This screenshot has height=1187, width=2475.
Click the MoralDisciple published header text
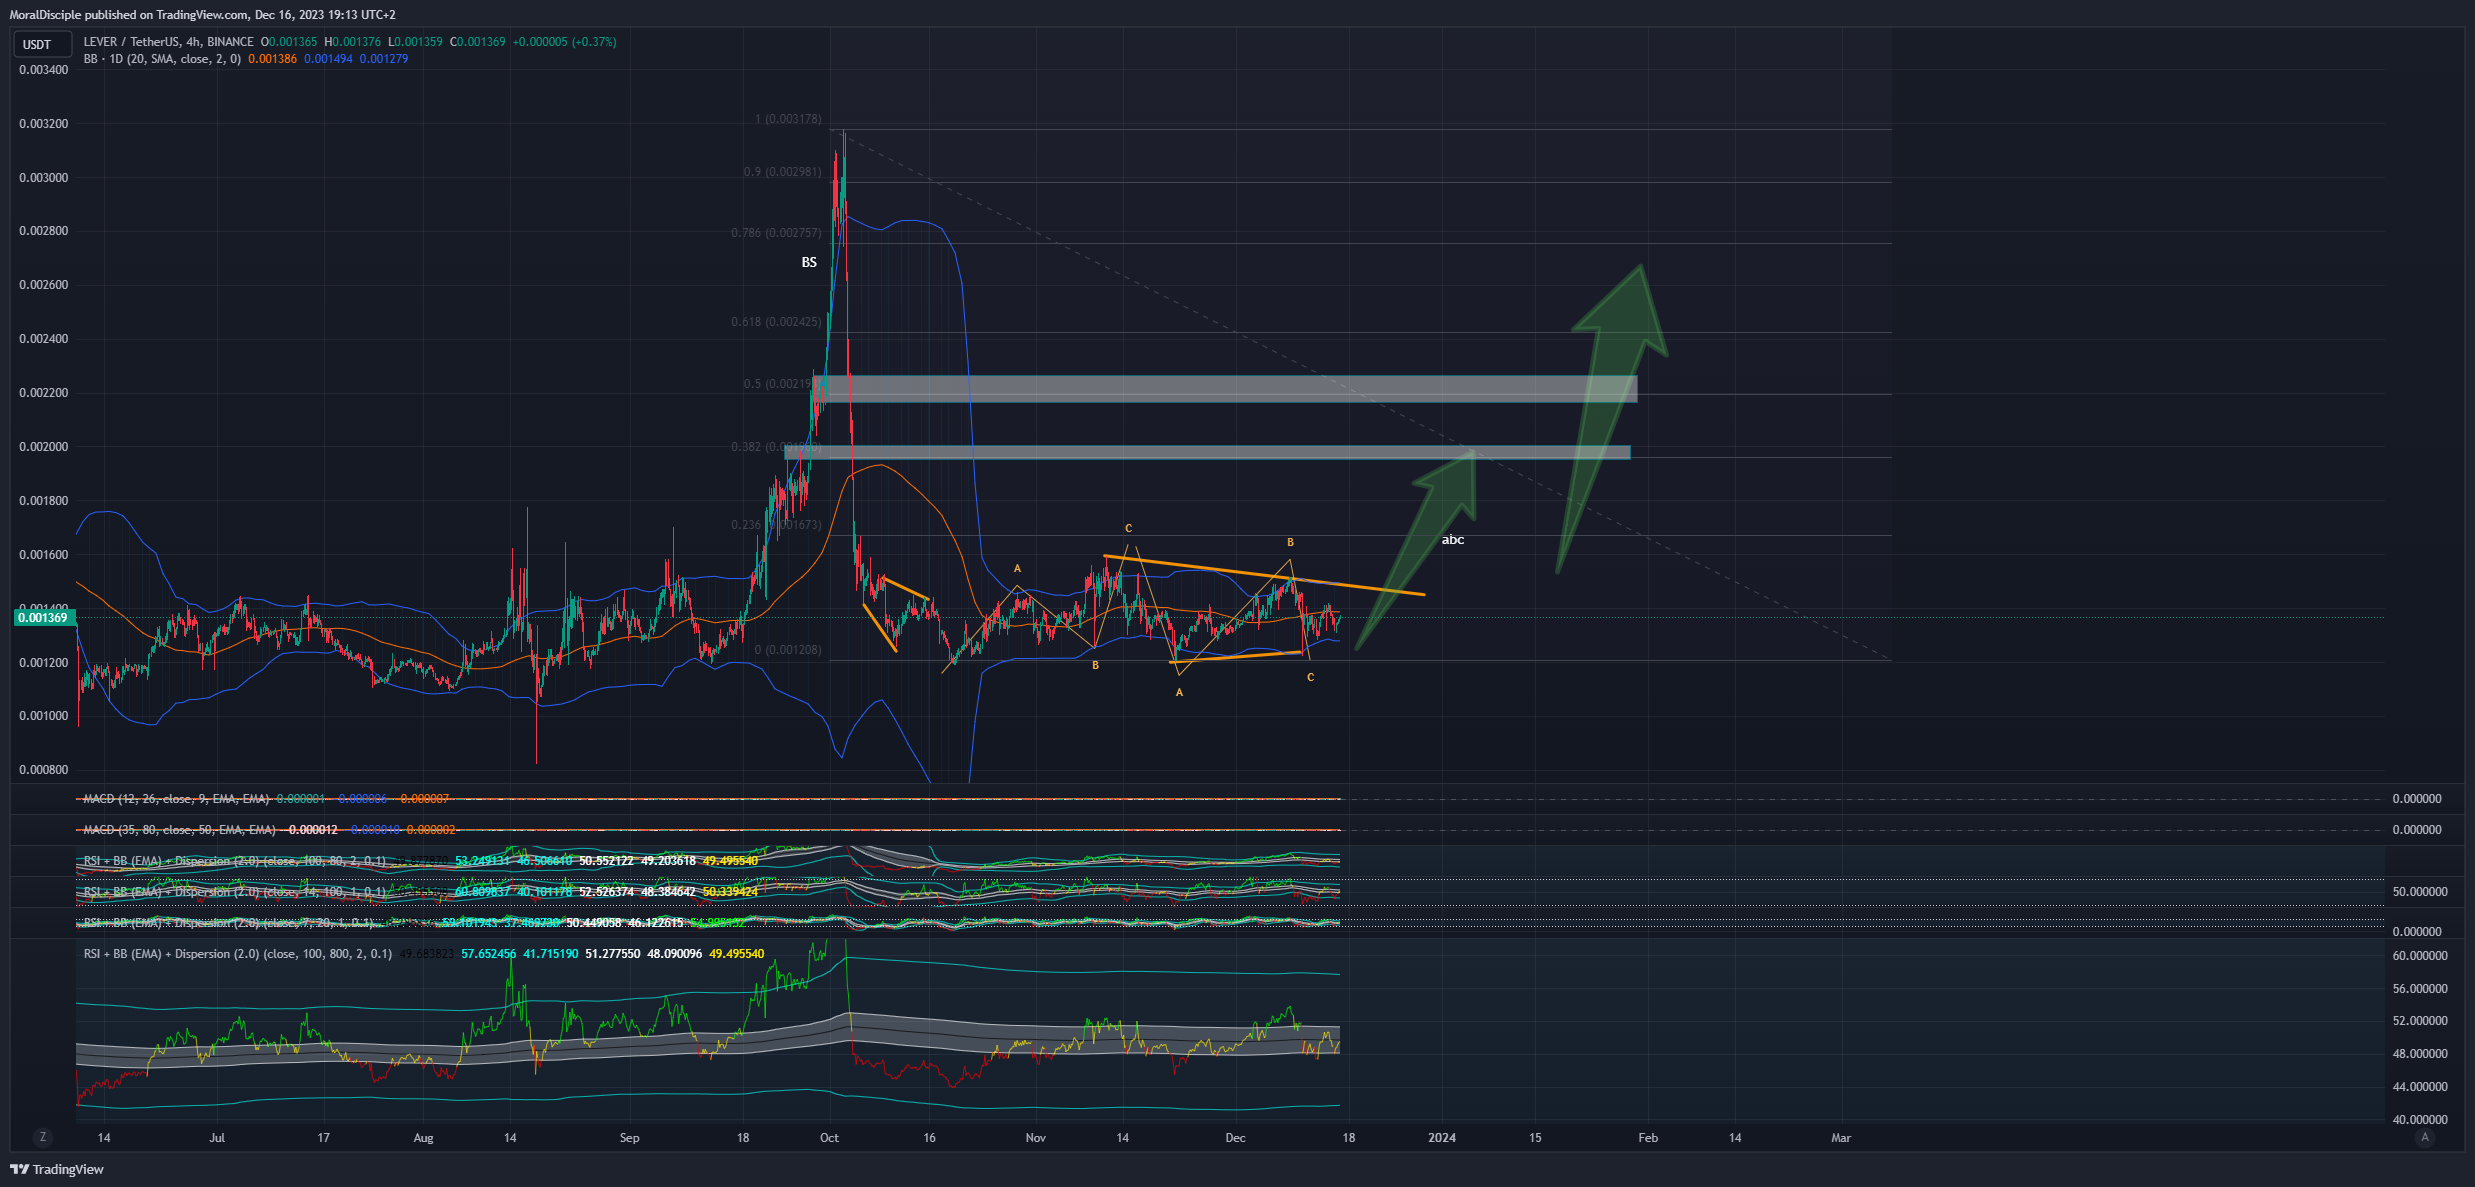202,15
